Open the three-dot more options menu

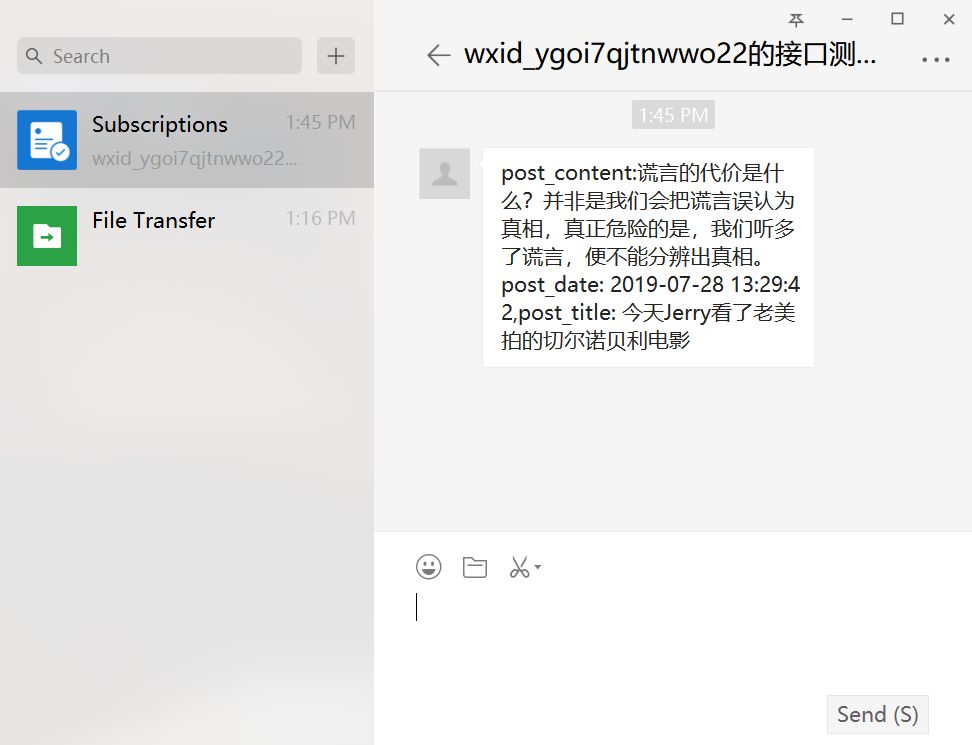click(935, 60)
